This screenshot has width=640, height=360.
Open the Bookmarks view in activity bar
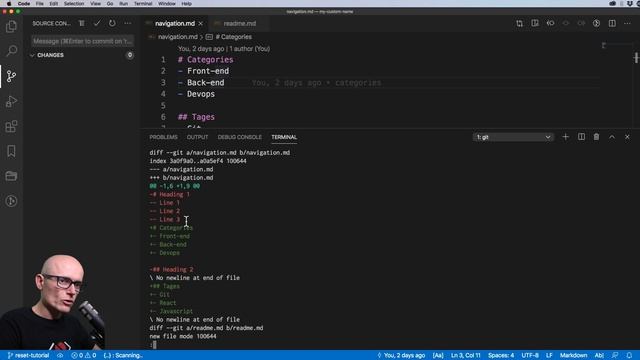pos(11,151)
